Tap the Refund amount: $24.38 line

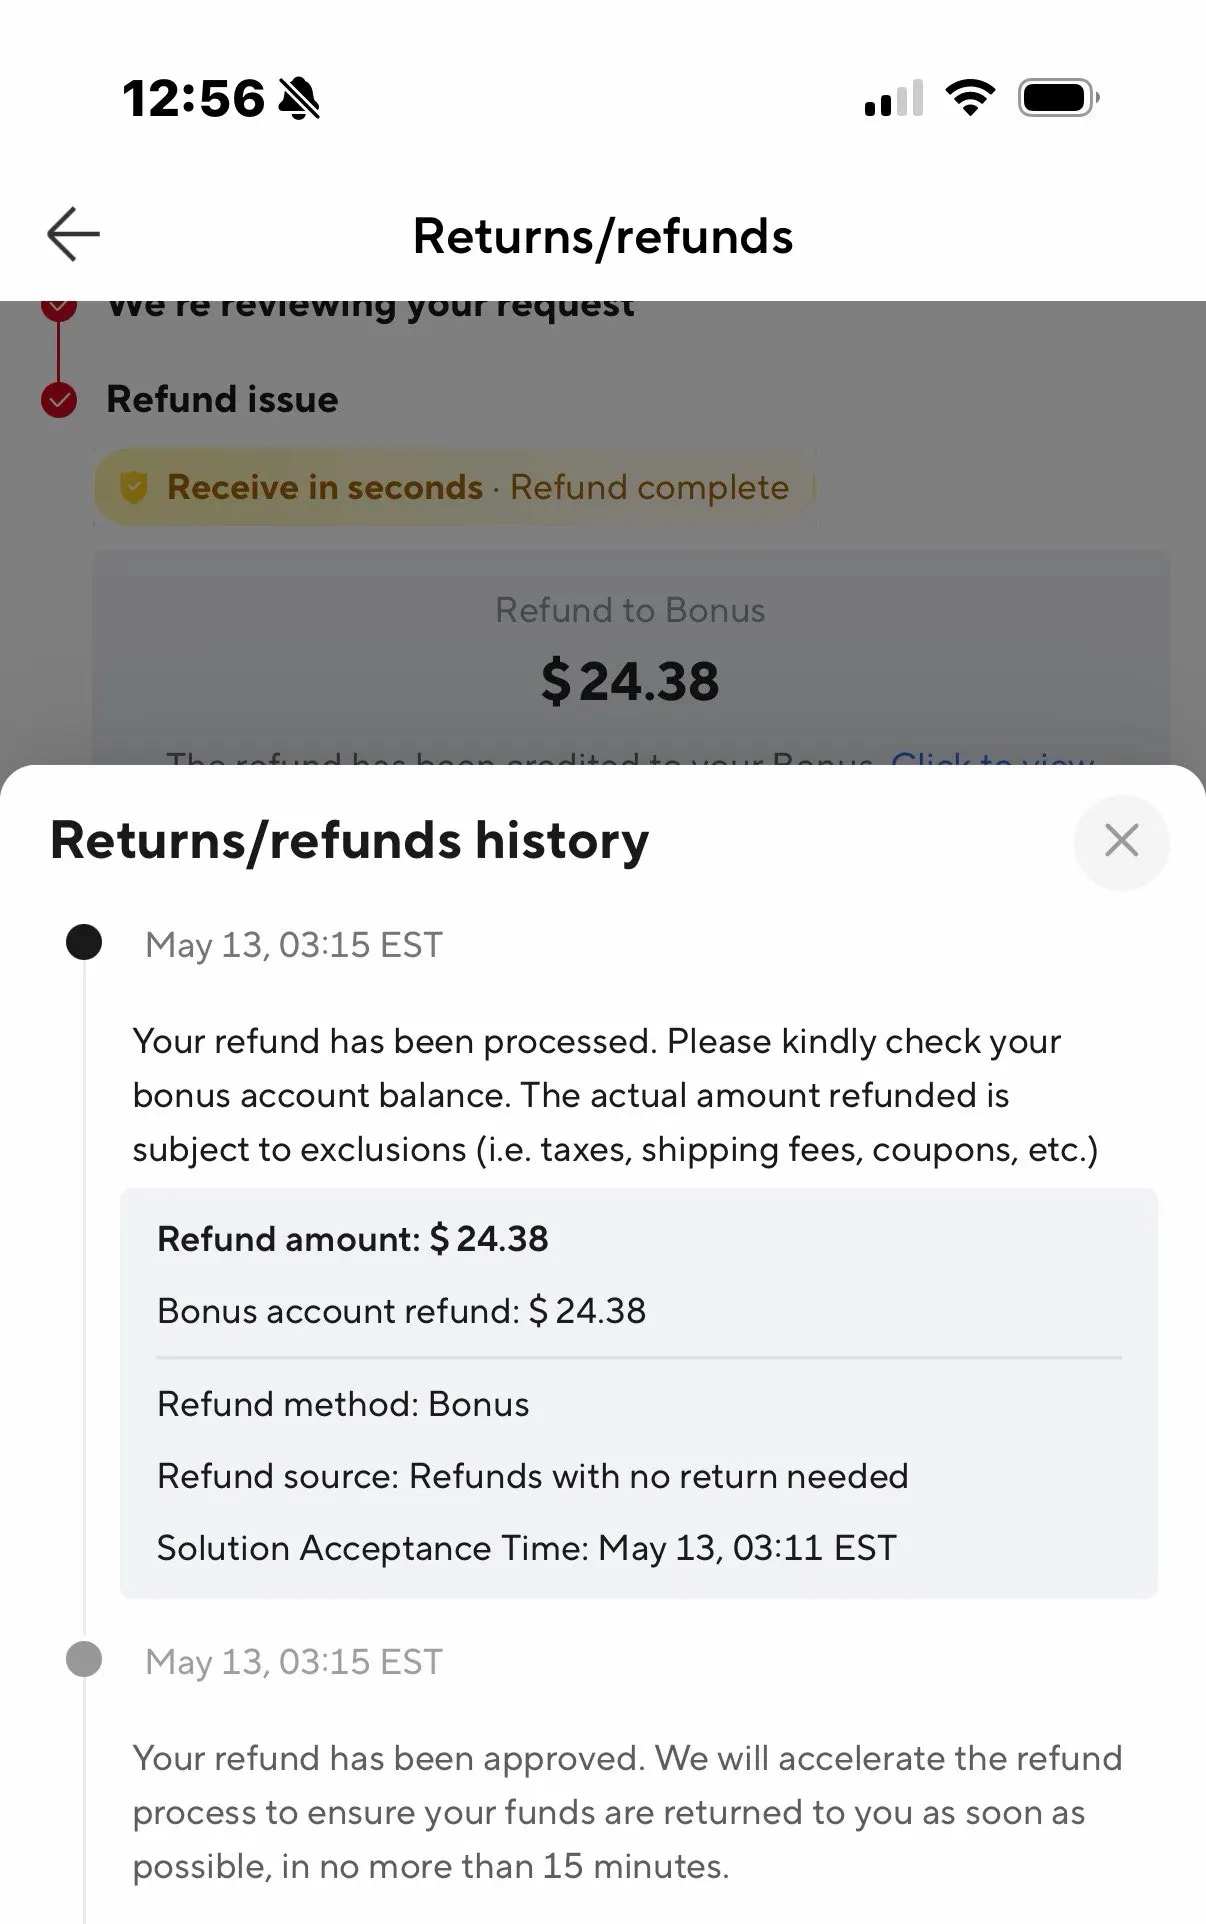tap(353, 1239)
